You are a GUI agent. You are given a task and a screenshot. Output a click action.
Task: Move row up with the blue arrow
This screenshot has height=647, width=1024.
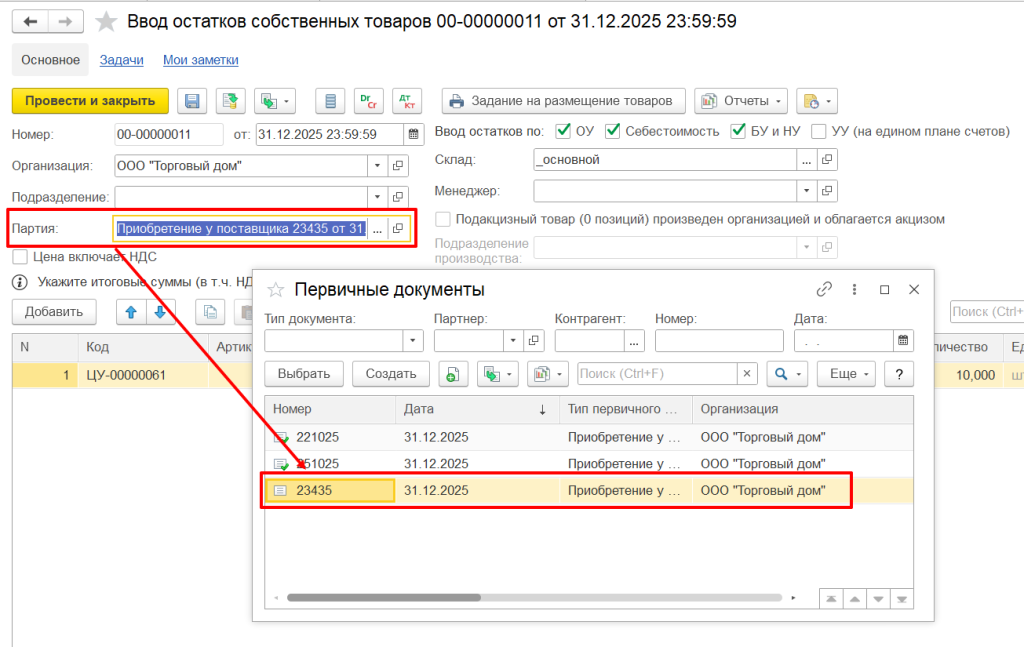coord(130,312)
